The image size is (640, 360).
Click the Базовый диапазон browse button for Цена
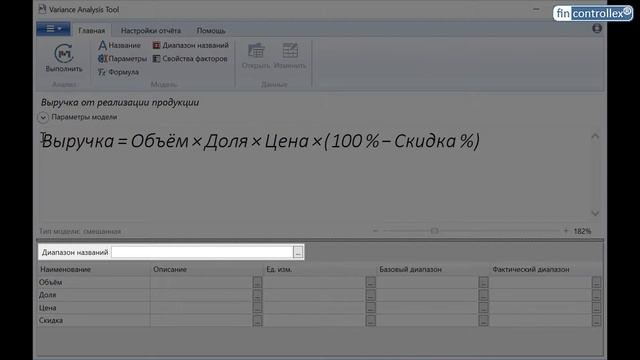(483, 308)
